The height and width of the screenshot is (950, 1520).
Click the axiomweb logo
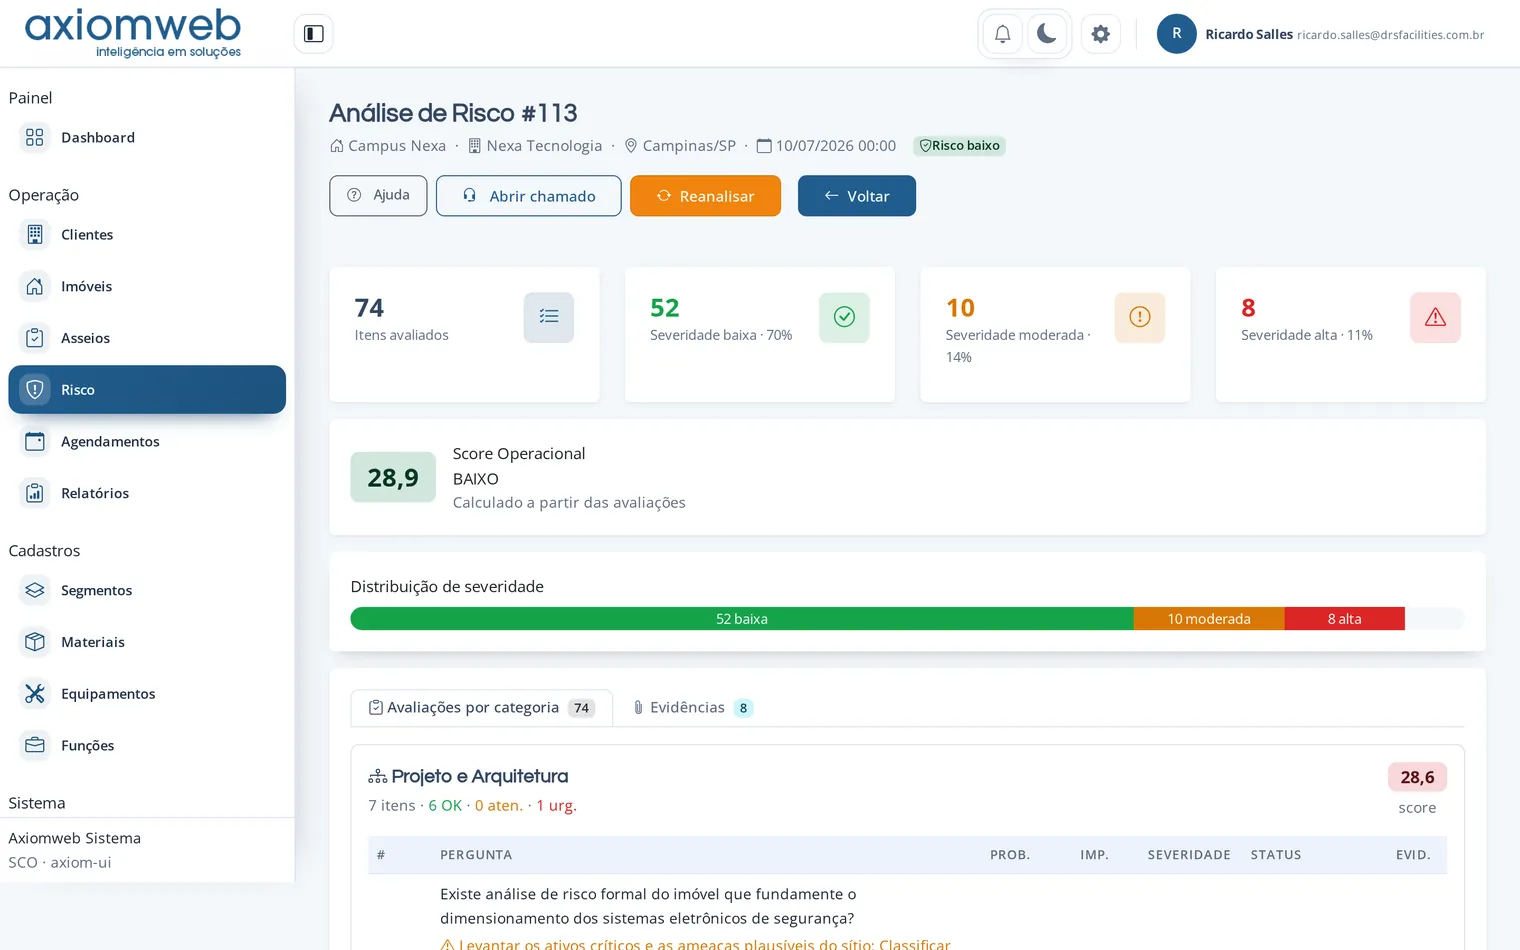pyautogui.click(x=133, y=33)
